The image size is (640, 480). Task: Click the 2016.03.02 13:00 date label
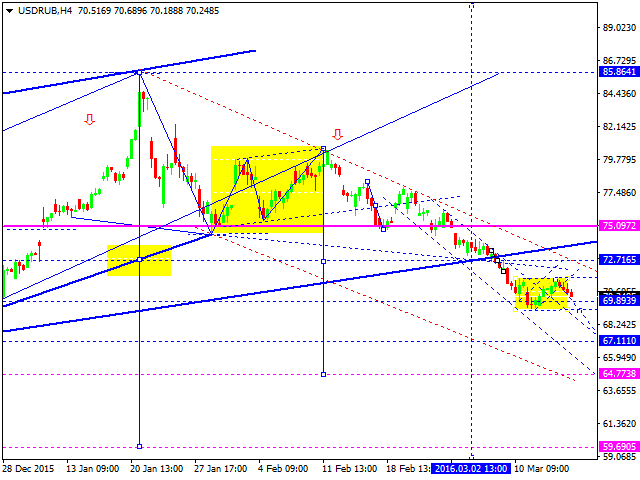coord(471,468)
